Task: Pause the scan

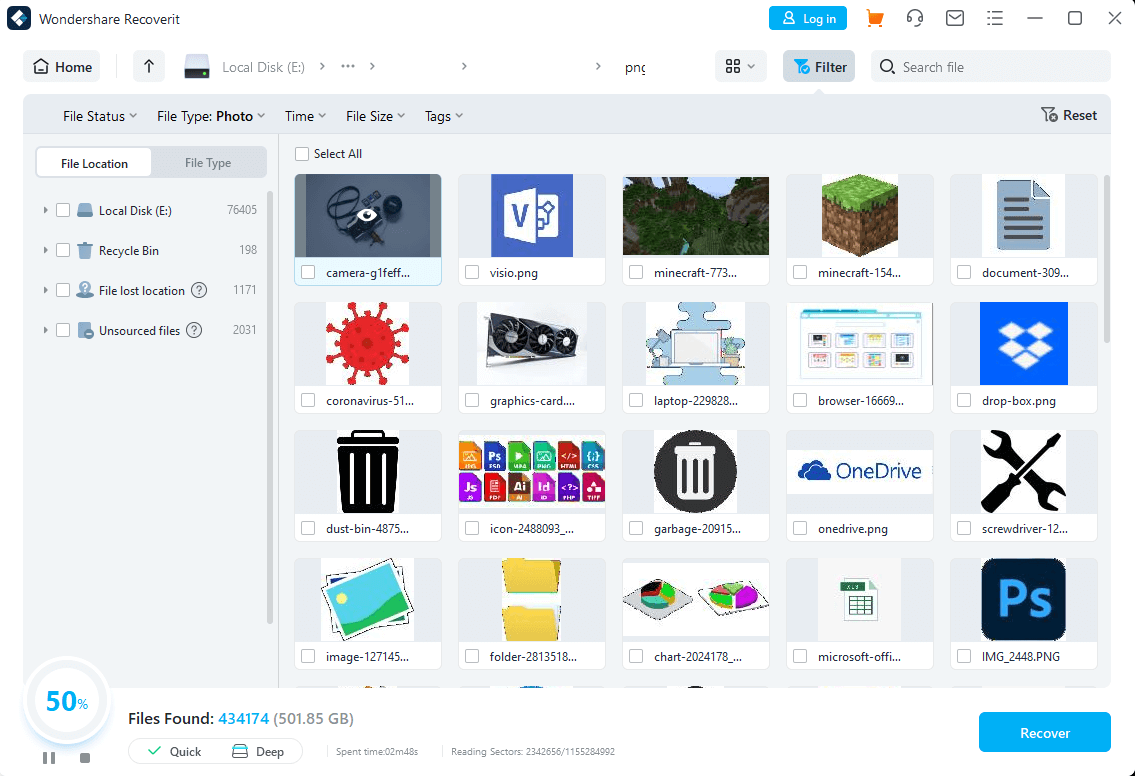Action: click(x=48, y=758)
